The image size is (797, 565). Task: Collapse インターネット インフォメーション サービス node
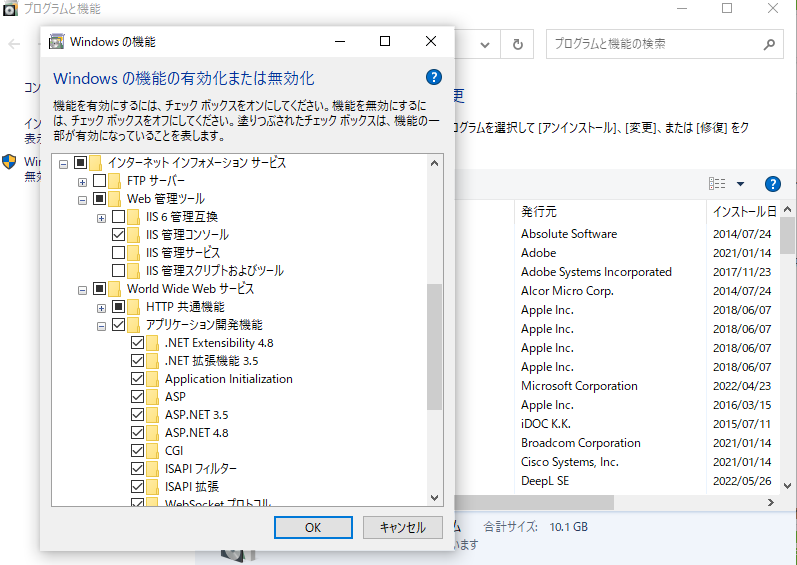point(64,164)
